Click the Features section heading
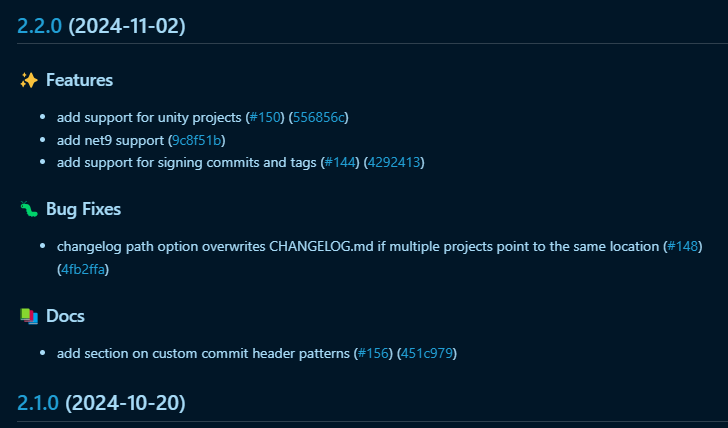 coord(79,80)
